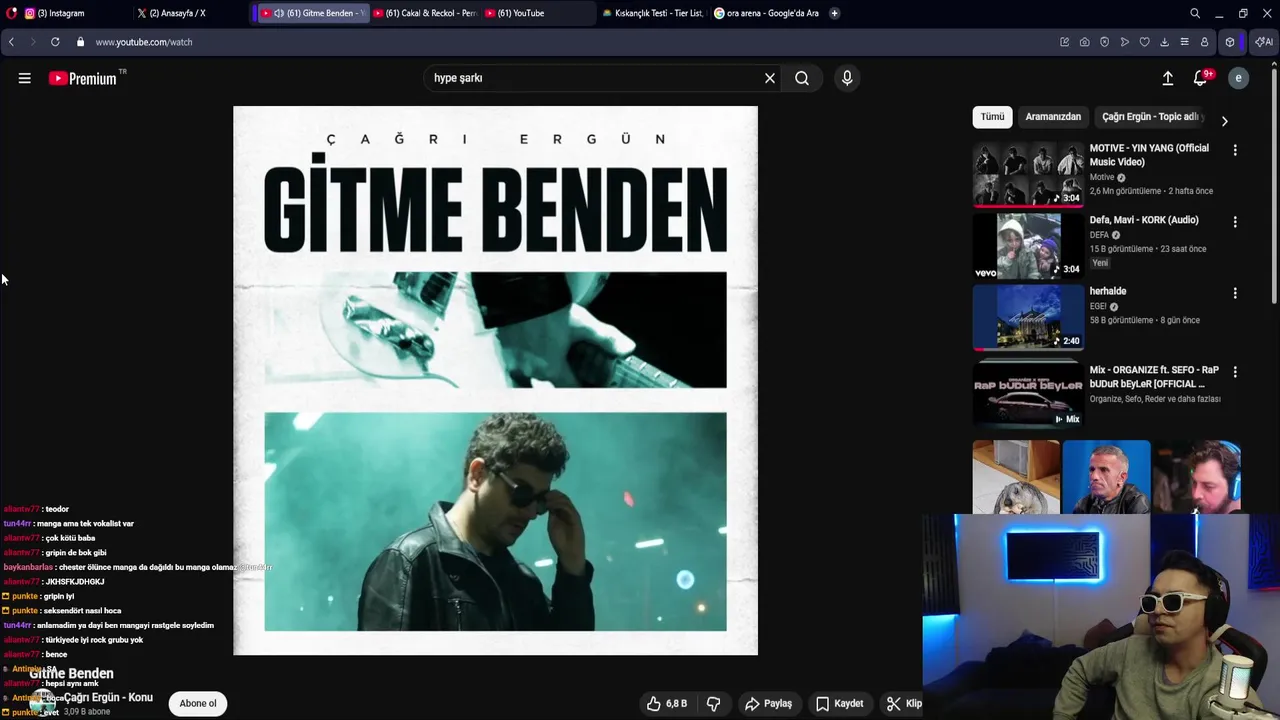Dislike the video with the thumbs-down

(713, 704)
